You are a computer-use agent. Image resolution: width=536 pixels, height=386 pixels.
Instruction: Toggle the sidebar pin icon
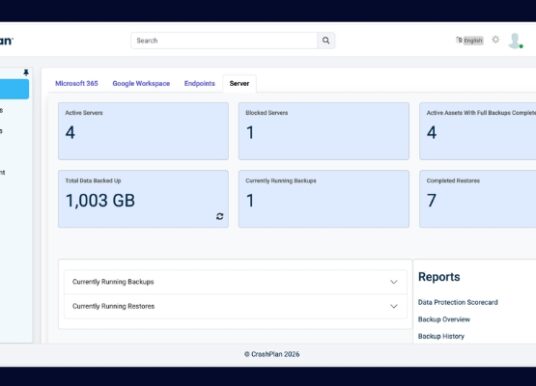(26, 72)
